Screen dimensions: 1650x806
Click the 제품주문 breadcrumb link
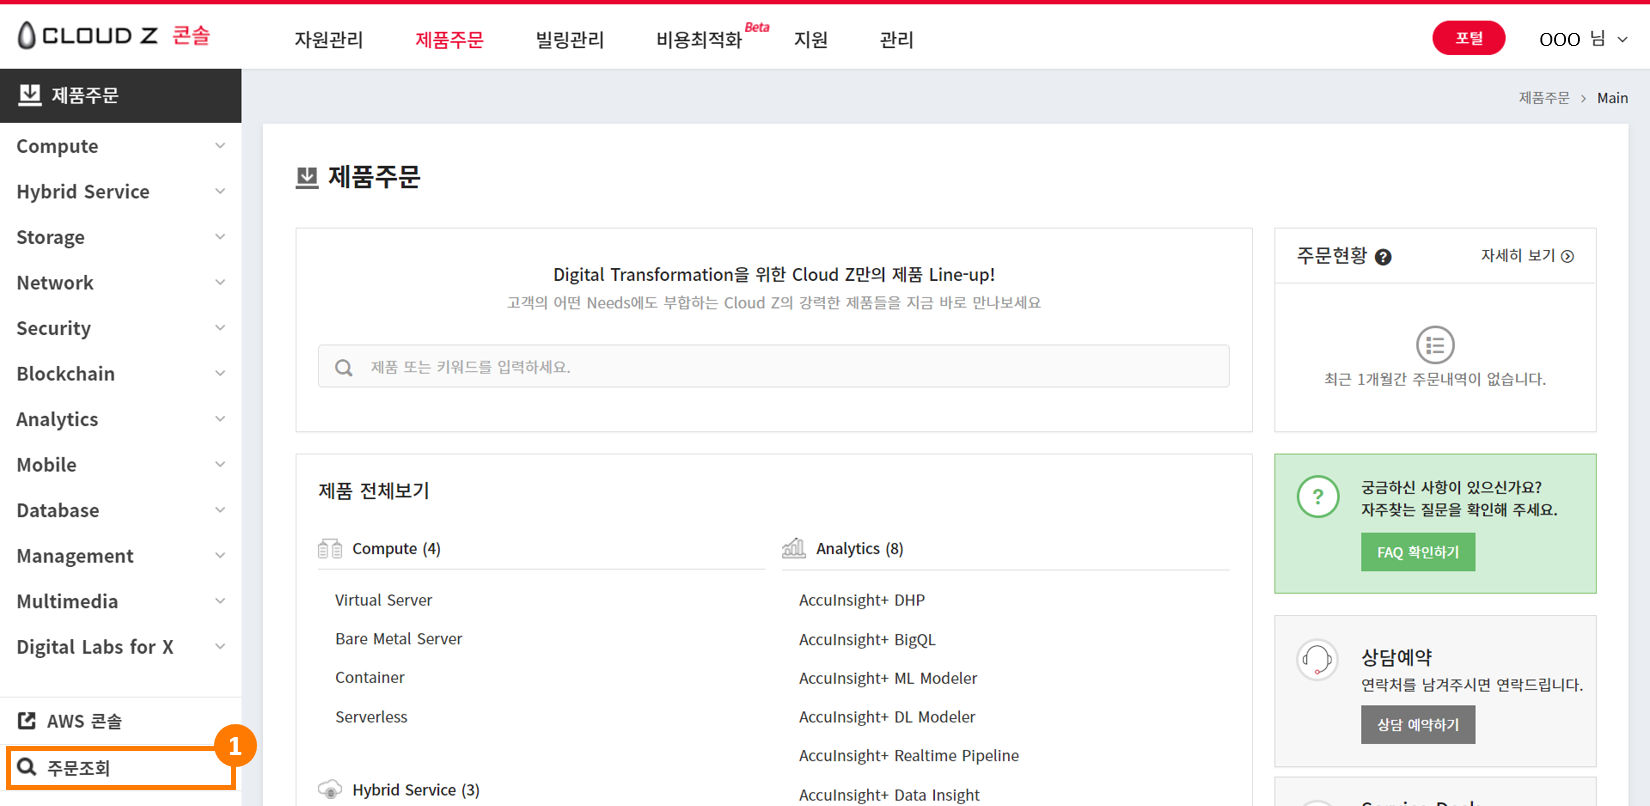(1544, 98)
